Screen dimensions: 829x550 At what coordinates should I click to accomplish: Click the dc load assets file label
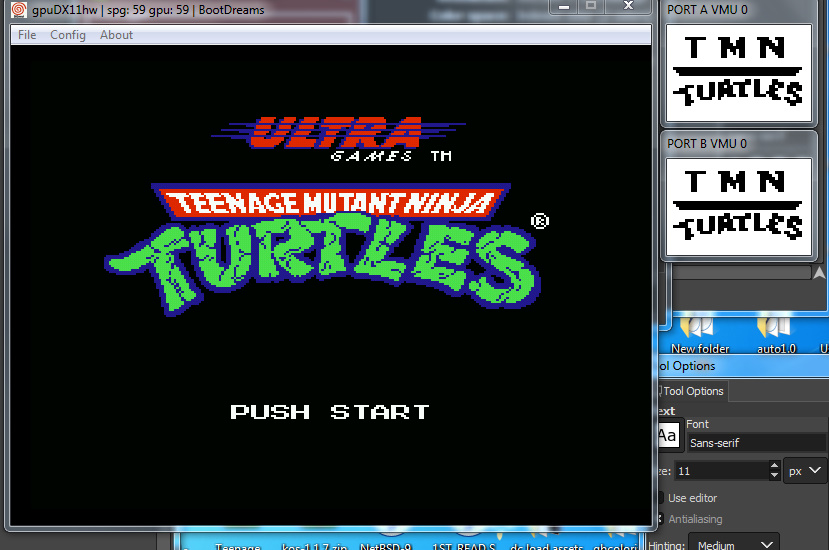coord(546,546)
